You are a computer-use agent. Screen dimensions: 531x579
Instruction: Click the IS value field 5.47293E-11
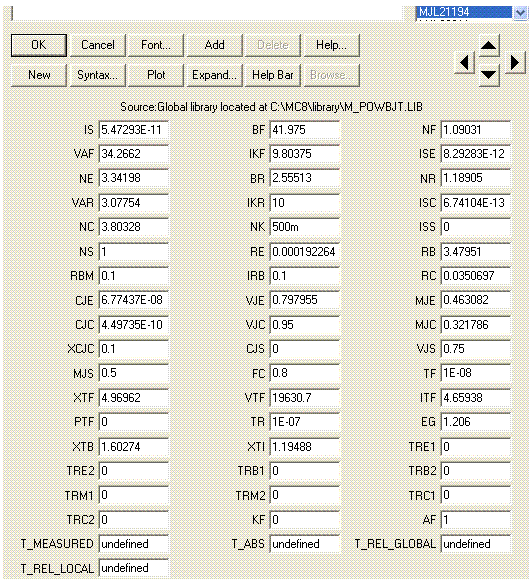click(x=134, y=130)
